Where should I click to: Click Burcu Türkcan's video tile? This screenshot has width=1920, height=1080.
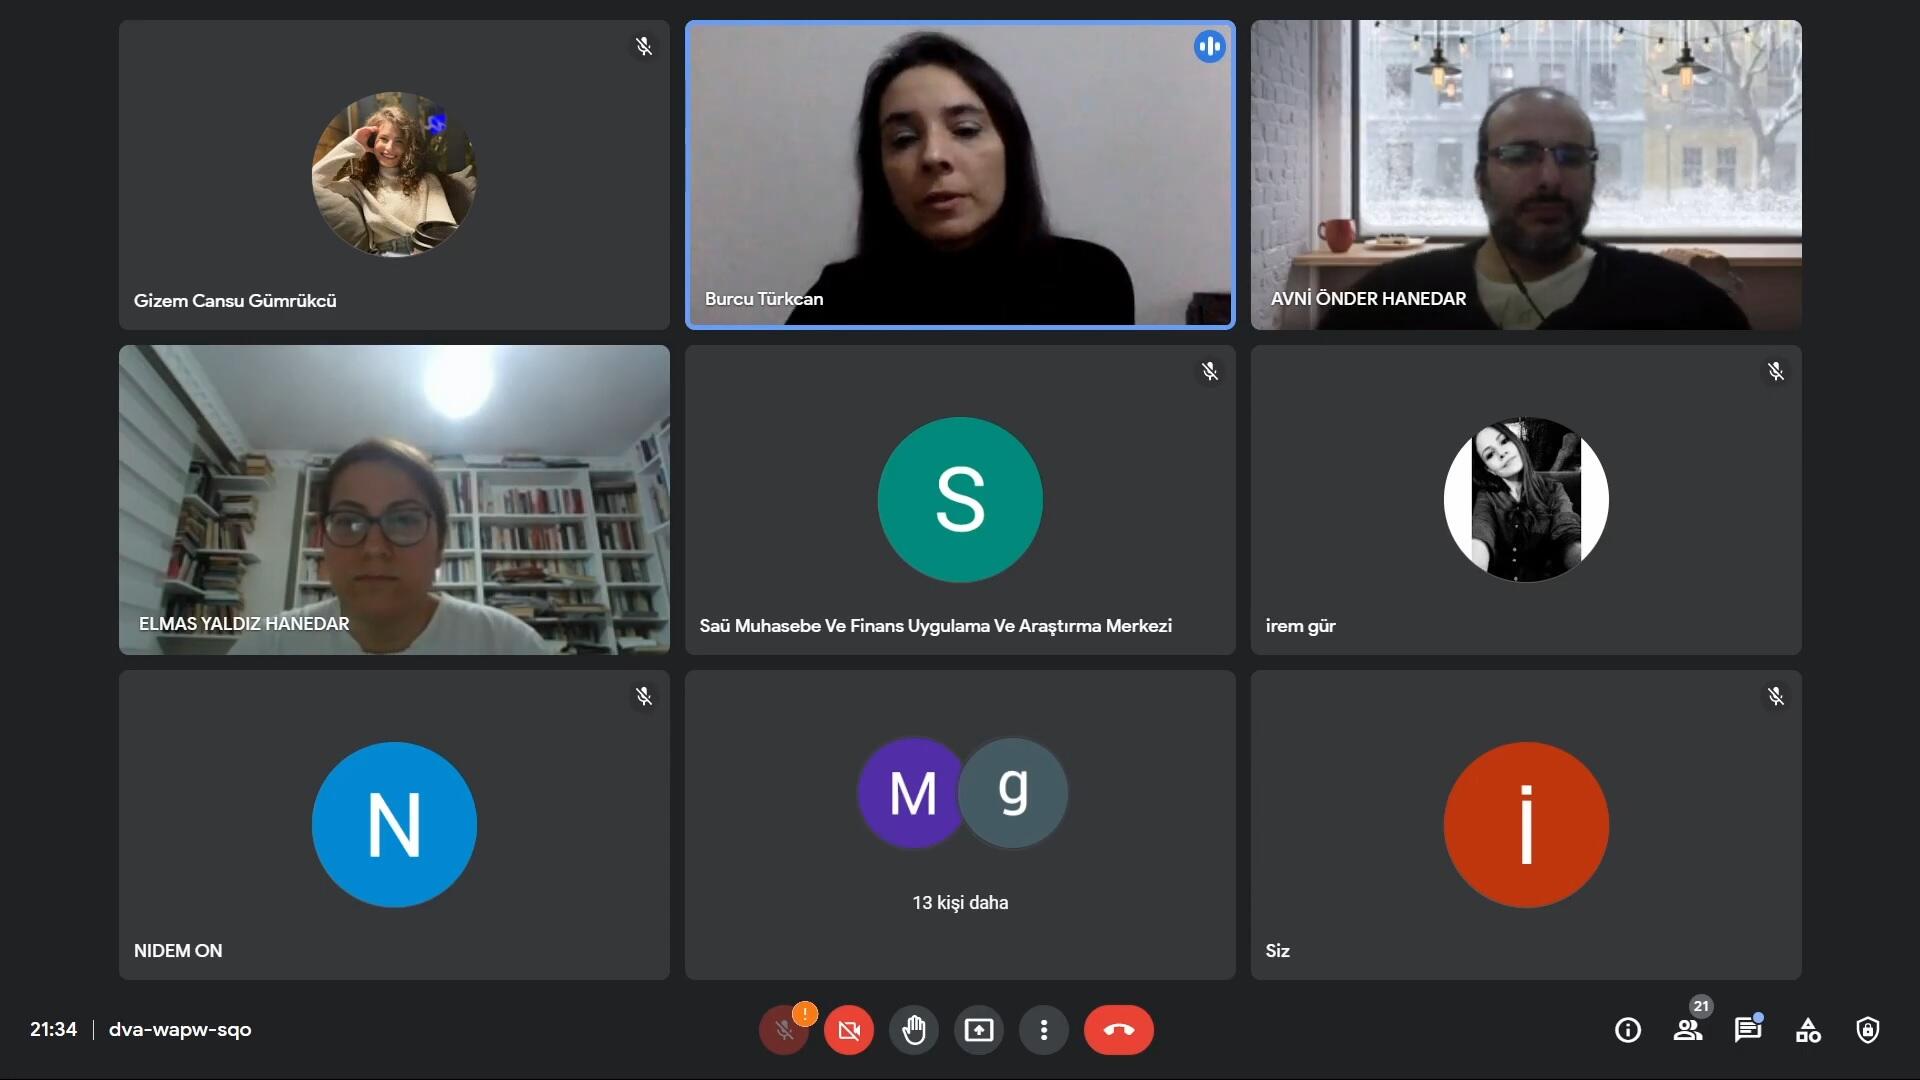(x=960, y=175)
